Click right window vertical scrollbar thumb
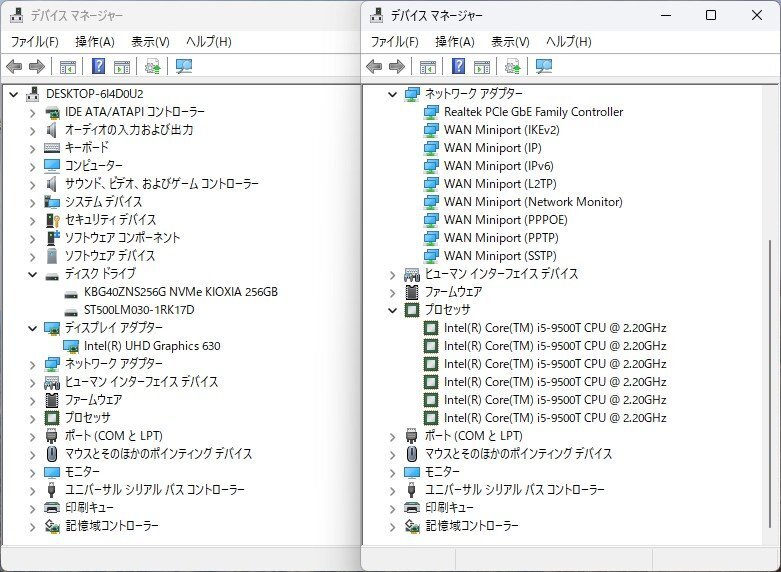This screenshot has width=781, height=572. 770,384
